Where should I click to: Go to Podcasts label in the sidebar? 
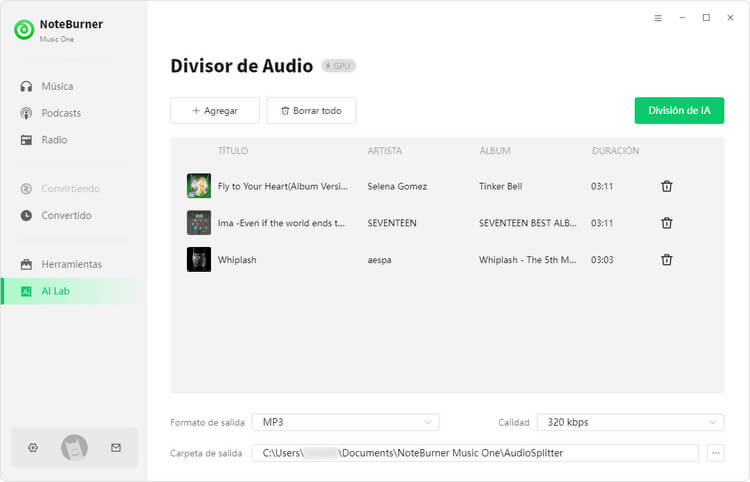61,113
